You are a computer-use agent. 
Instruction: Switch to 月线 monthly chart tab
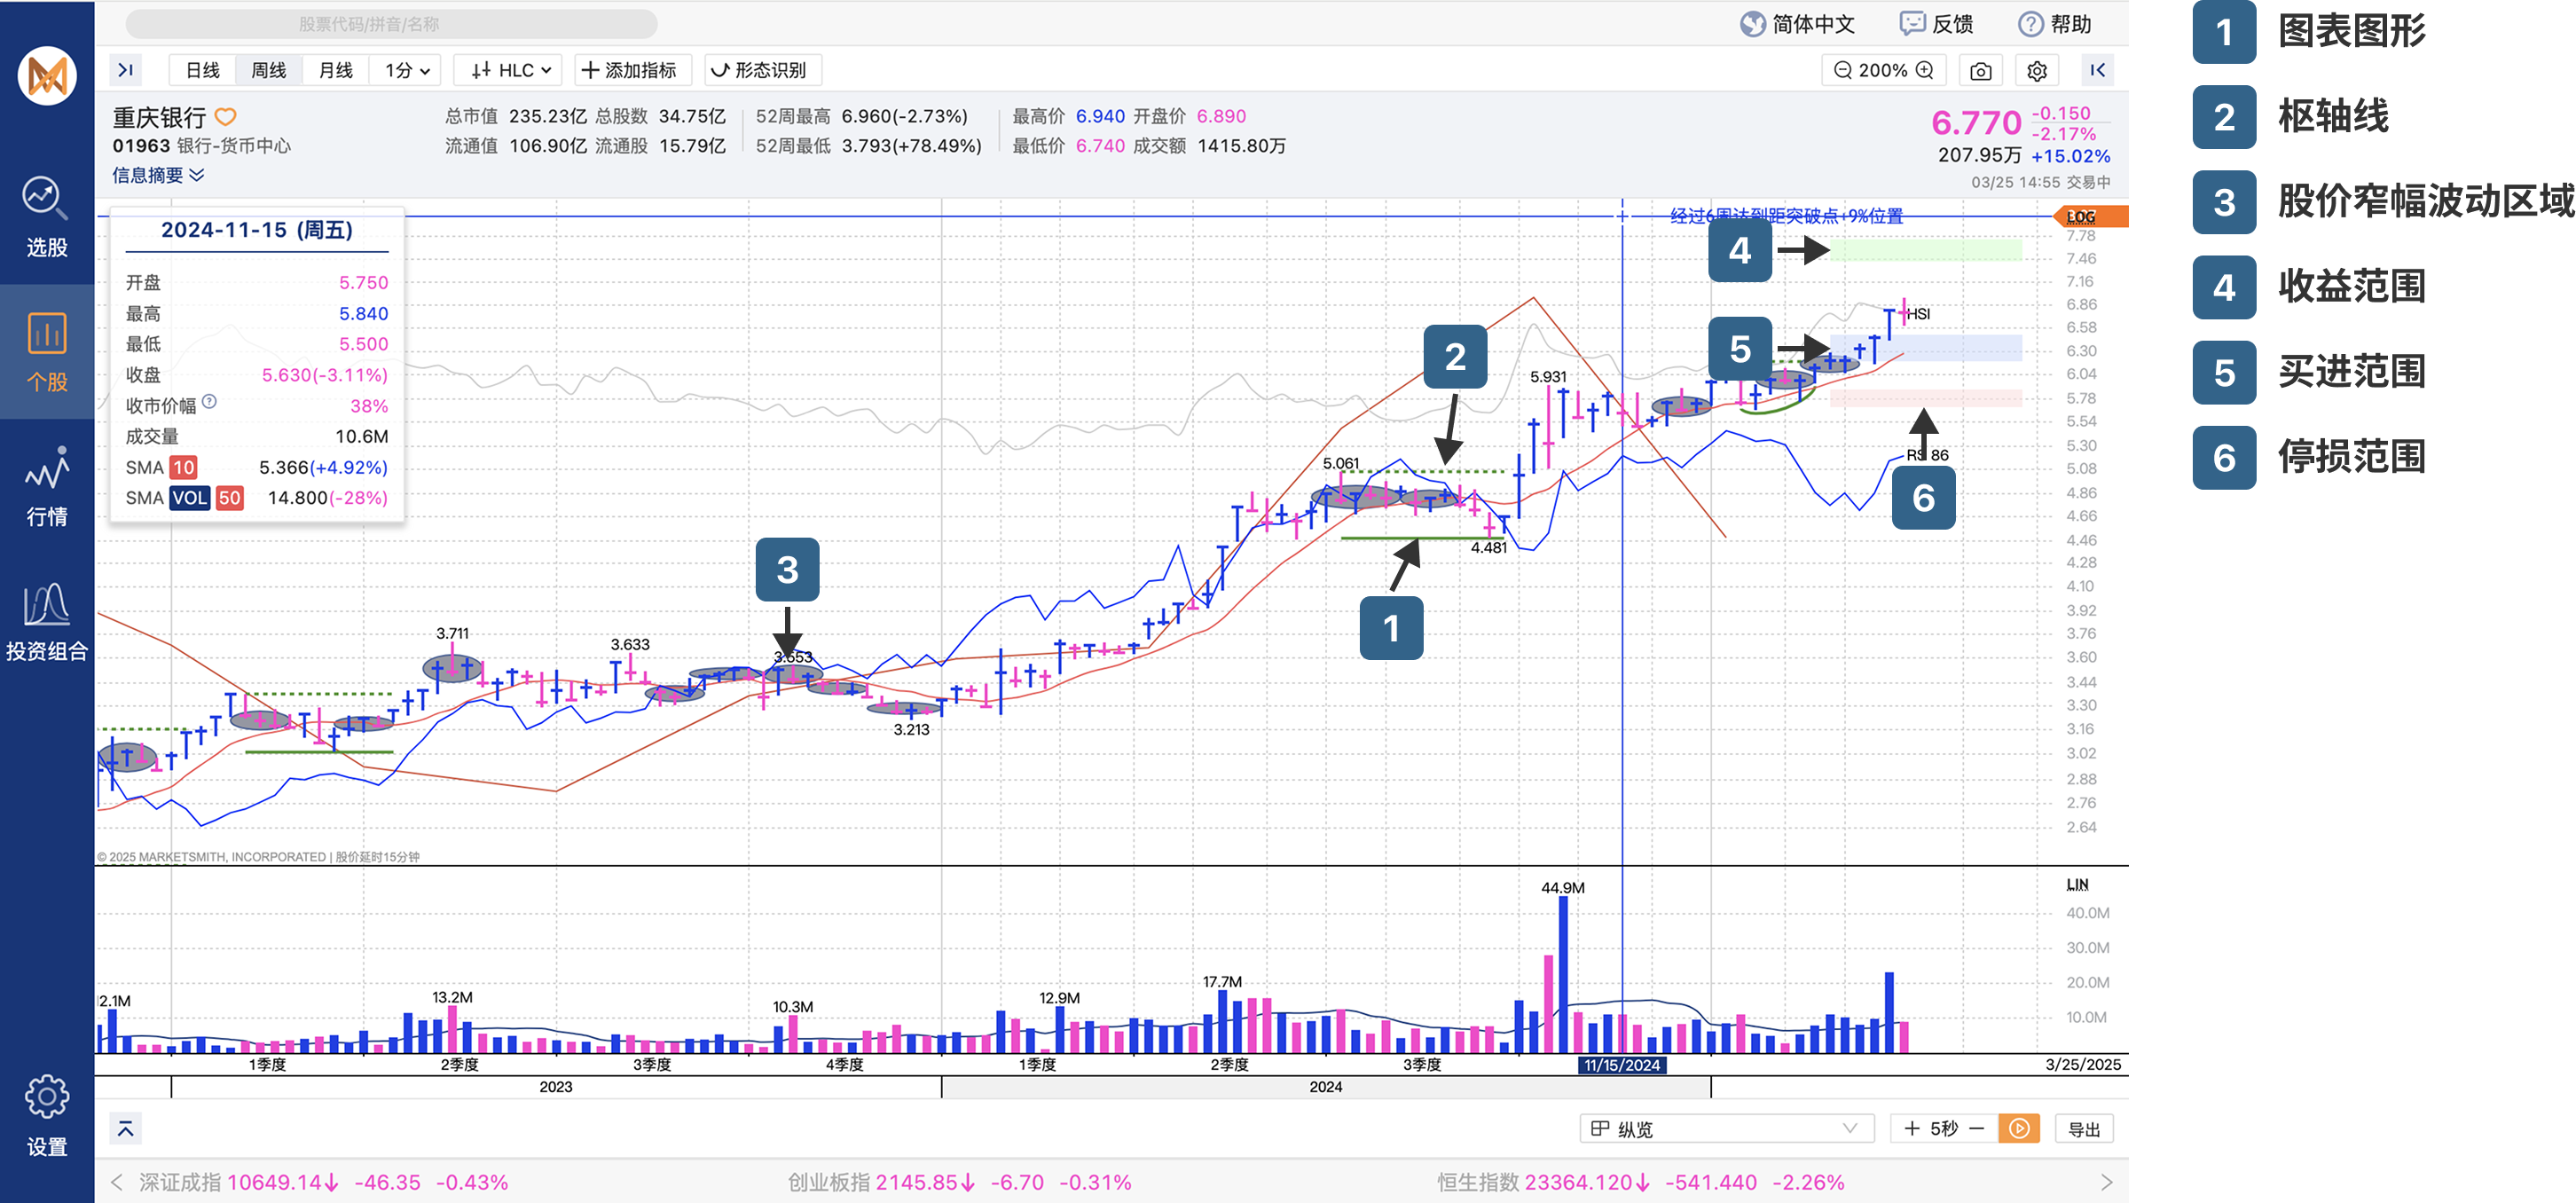[335, 70]
